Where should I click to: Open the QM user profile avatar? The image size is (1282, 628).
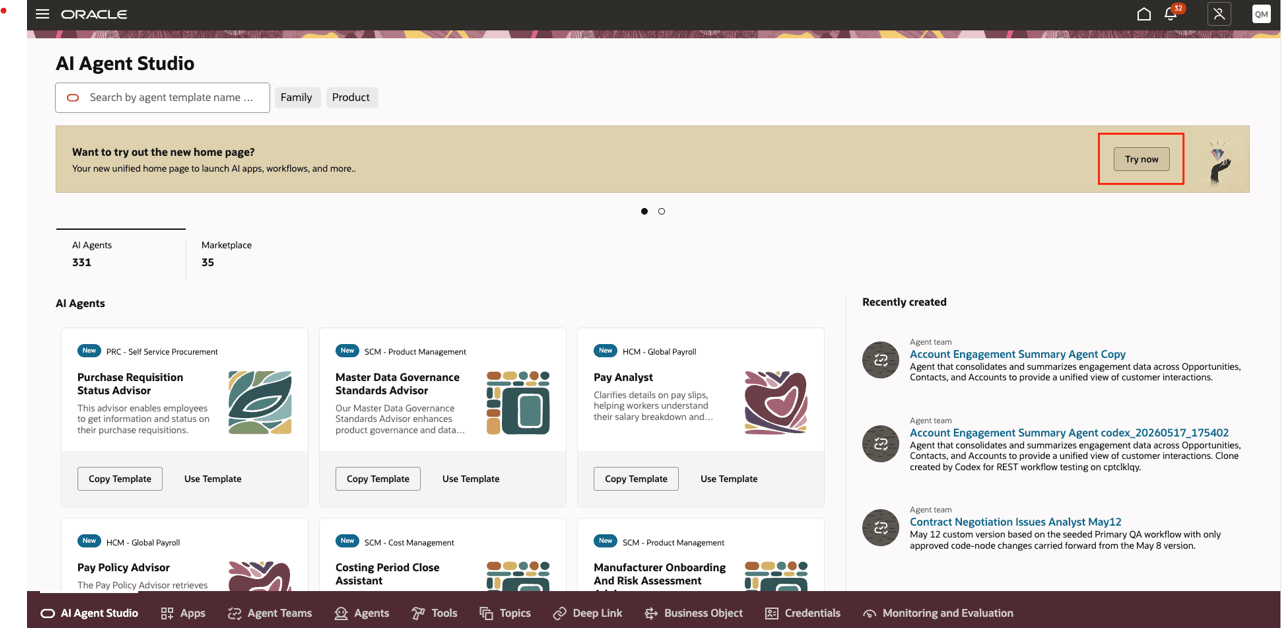(x=1261, y=14)
